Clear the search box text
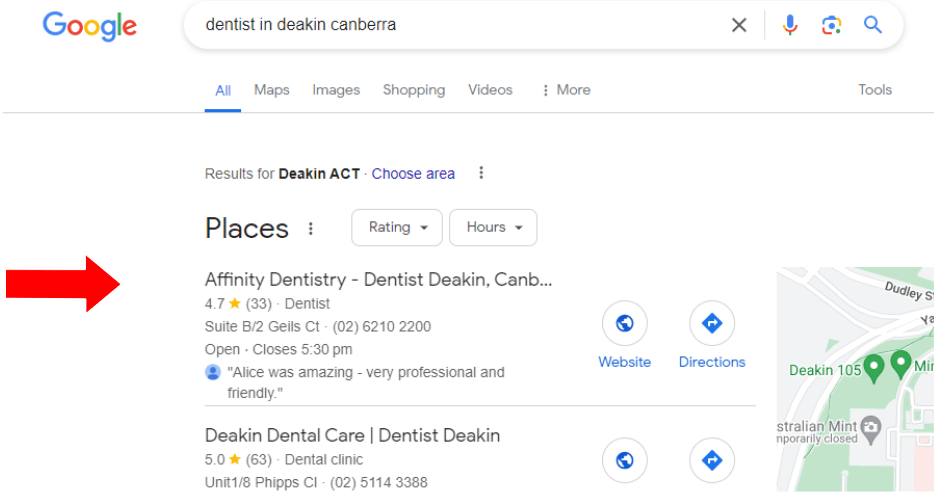The image size is (937, 497). click(739, 25)
